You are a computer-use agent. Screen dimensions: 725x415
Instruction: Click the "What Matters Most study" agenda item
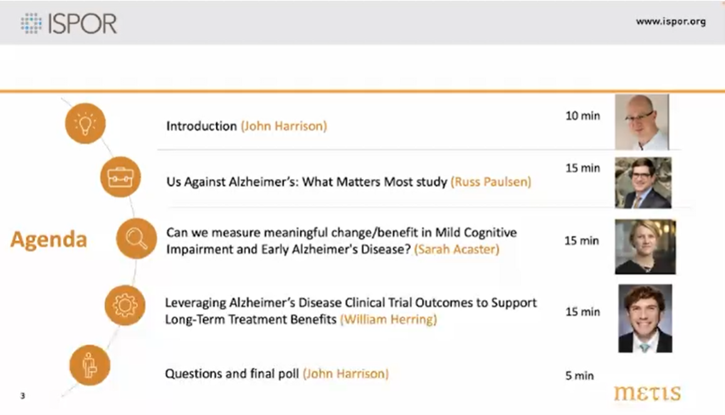tap(346, 182)
